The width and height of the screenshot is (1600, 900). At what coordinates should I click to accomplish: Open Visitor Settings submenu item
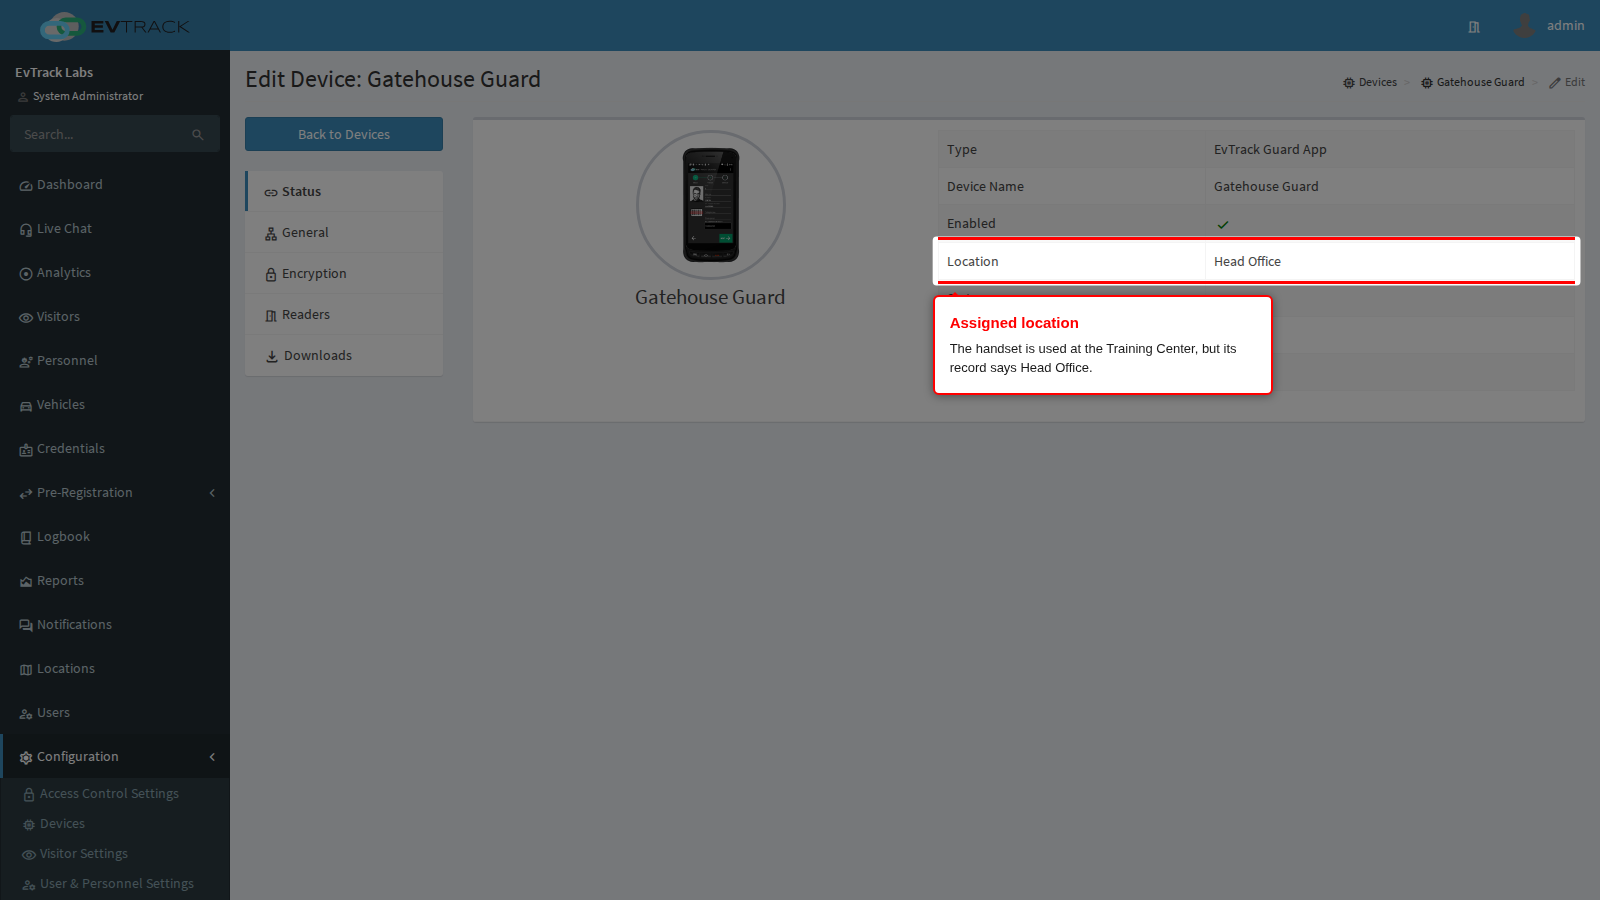pyautogui.click(x=115, y=854)
